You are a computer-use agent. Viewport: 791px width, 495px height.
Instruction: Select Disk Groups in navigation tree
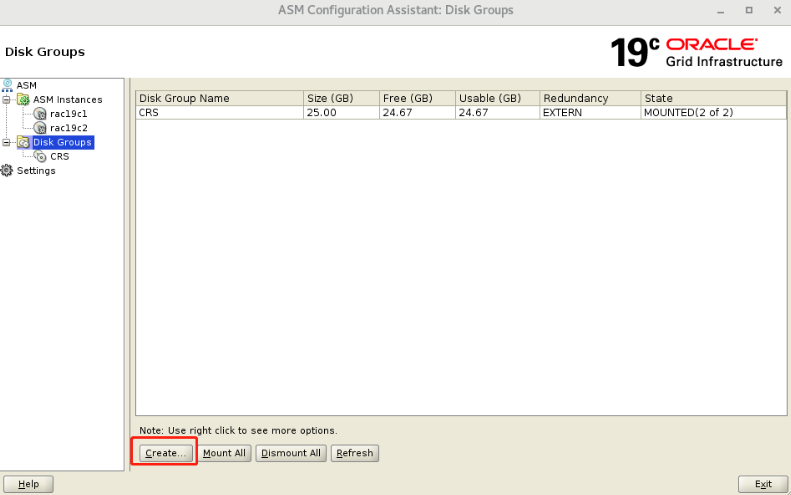tap(63, 142)
